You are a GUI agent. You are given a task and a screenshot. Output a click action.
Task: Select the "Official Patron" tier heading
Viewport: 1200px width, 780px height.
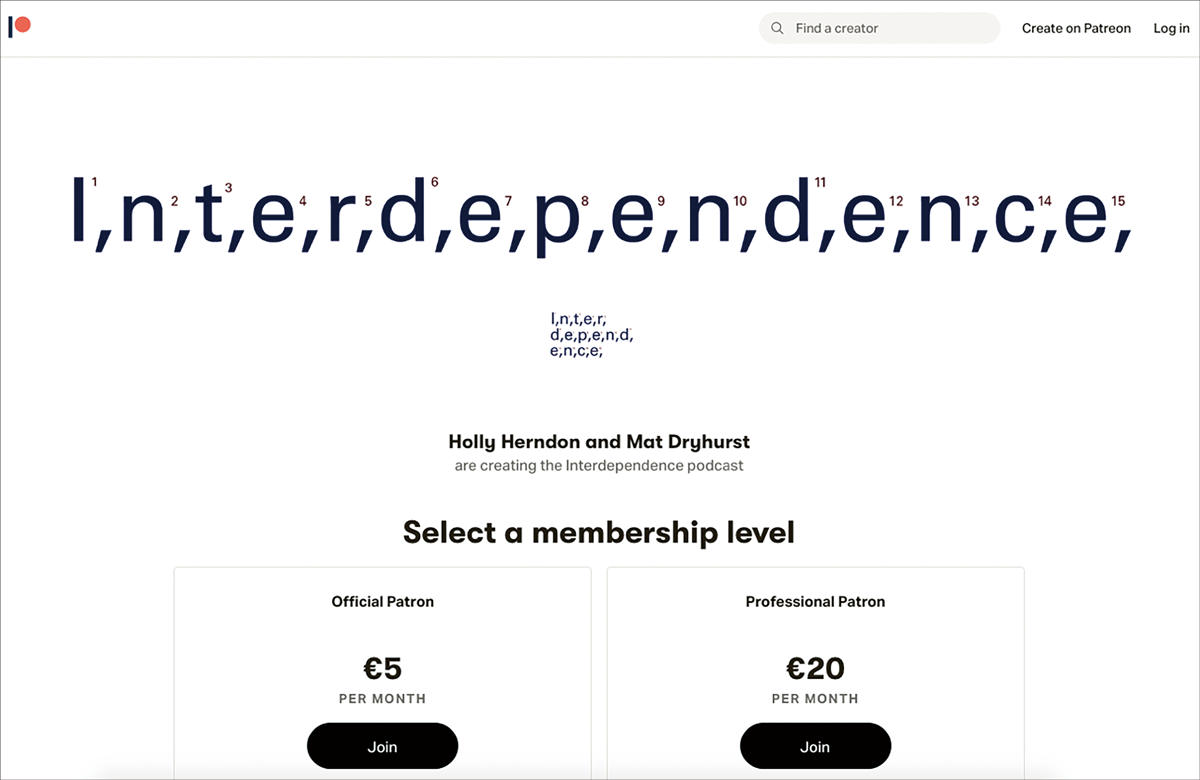pos(383,601)
